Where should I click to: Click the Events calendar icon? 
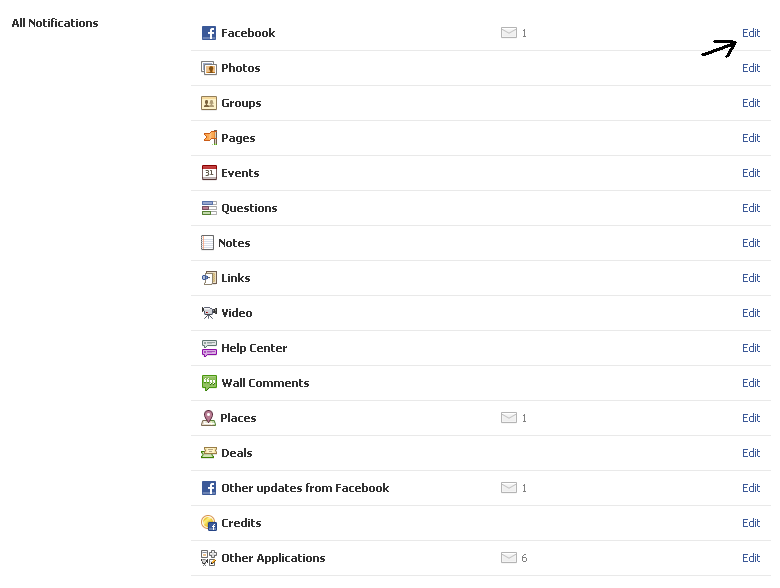208,173
